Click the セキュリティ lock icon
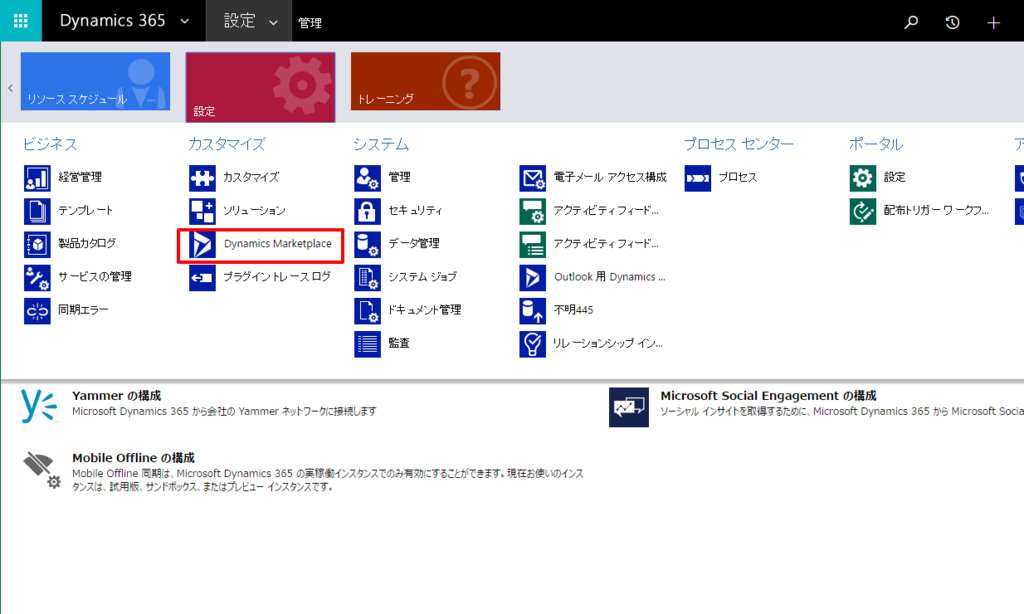The height and width of the screenshot is (614, 1024). click(368, 211)
